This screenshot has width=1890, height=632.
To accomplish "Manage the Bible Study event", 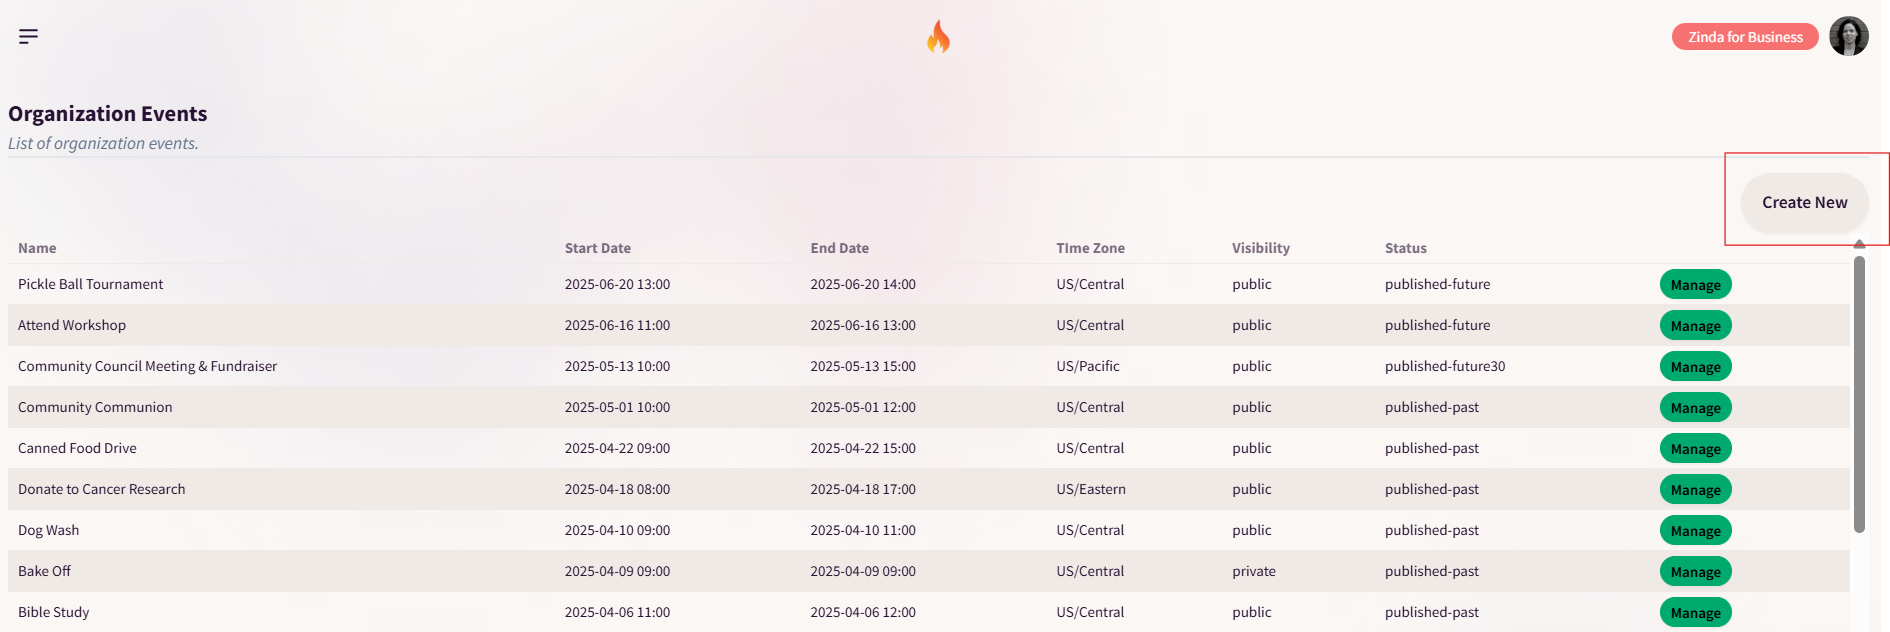I will (1695, 613).
